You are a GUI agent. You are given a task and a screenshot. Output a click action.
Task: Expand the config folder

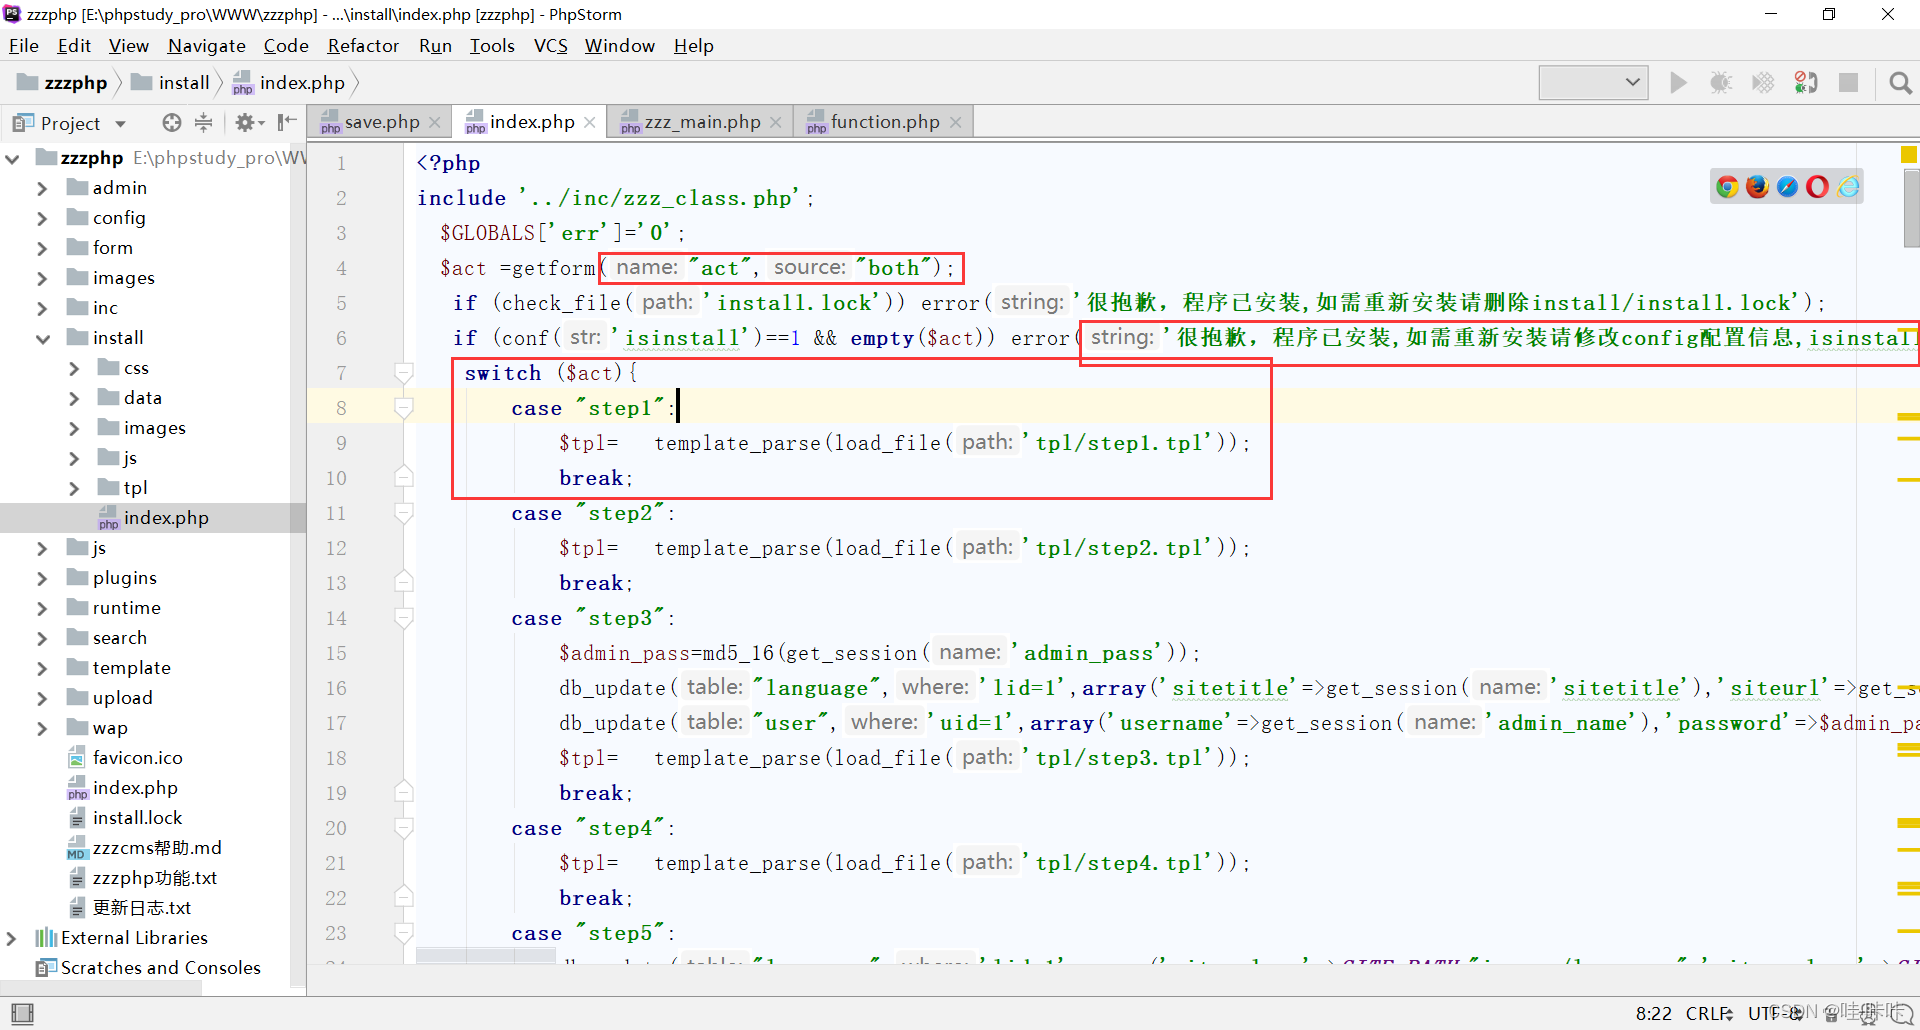42,218
